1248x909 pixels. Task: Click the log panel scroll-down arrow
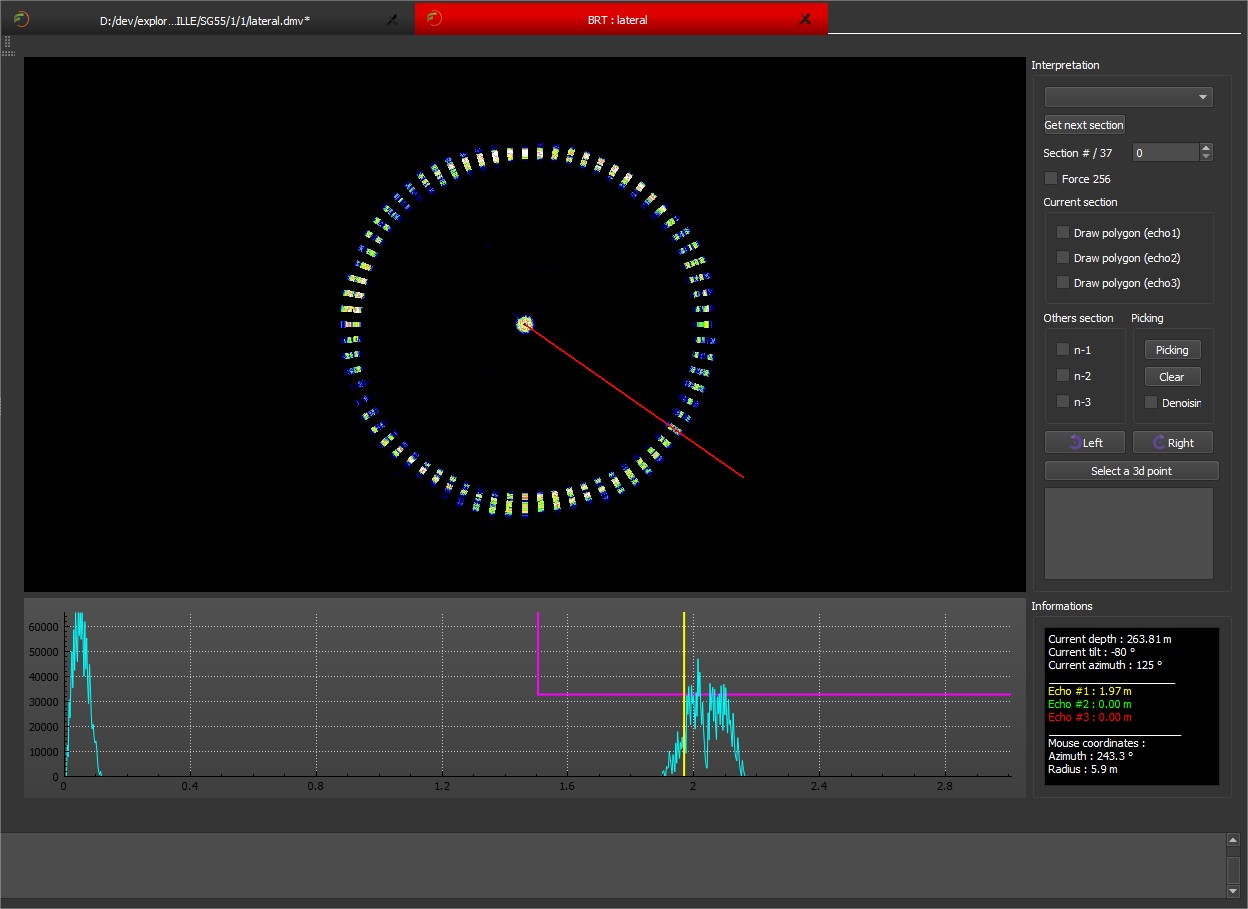1233,890
